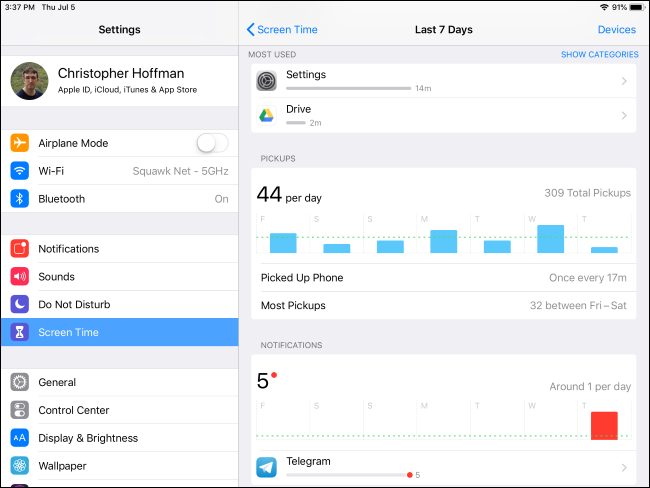Tap the Do Not Disturb moon icon
The width and height of the screenshot is (650, 488).
click(x=20, y=304)
